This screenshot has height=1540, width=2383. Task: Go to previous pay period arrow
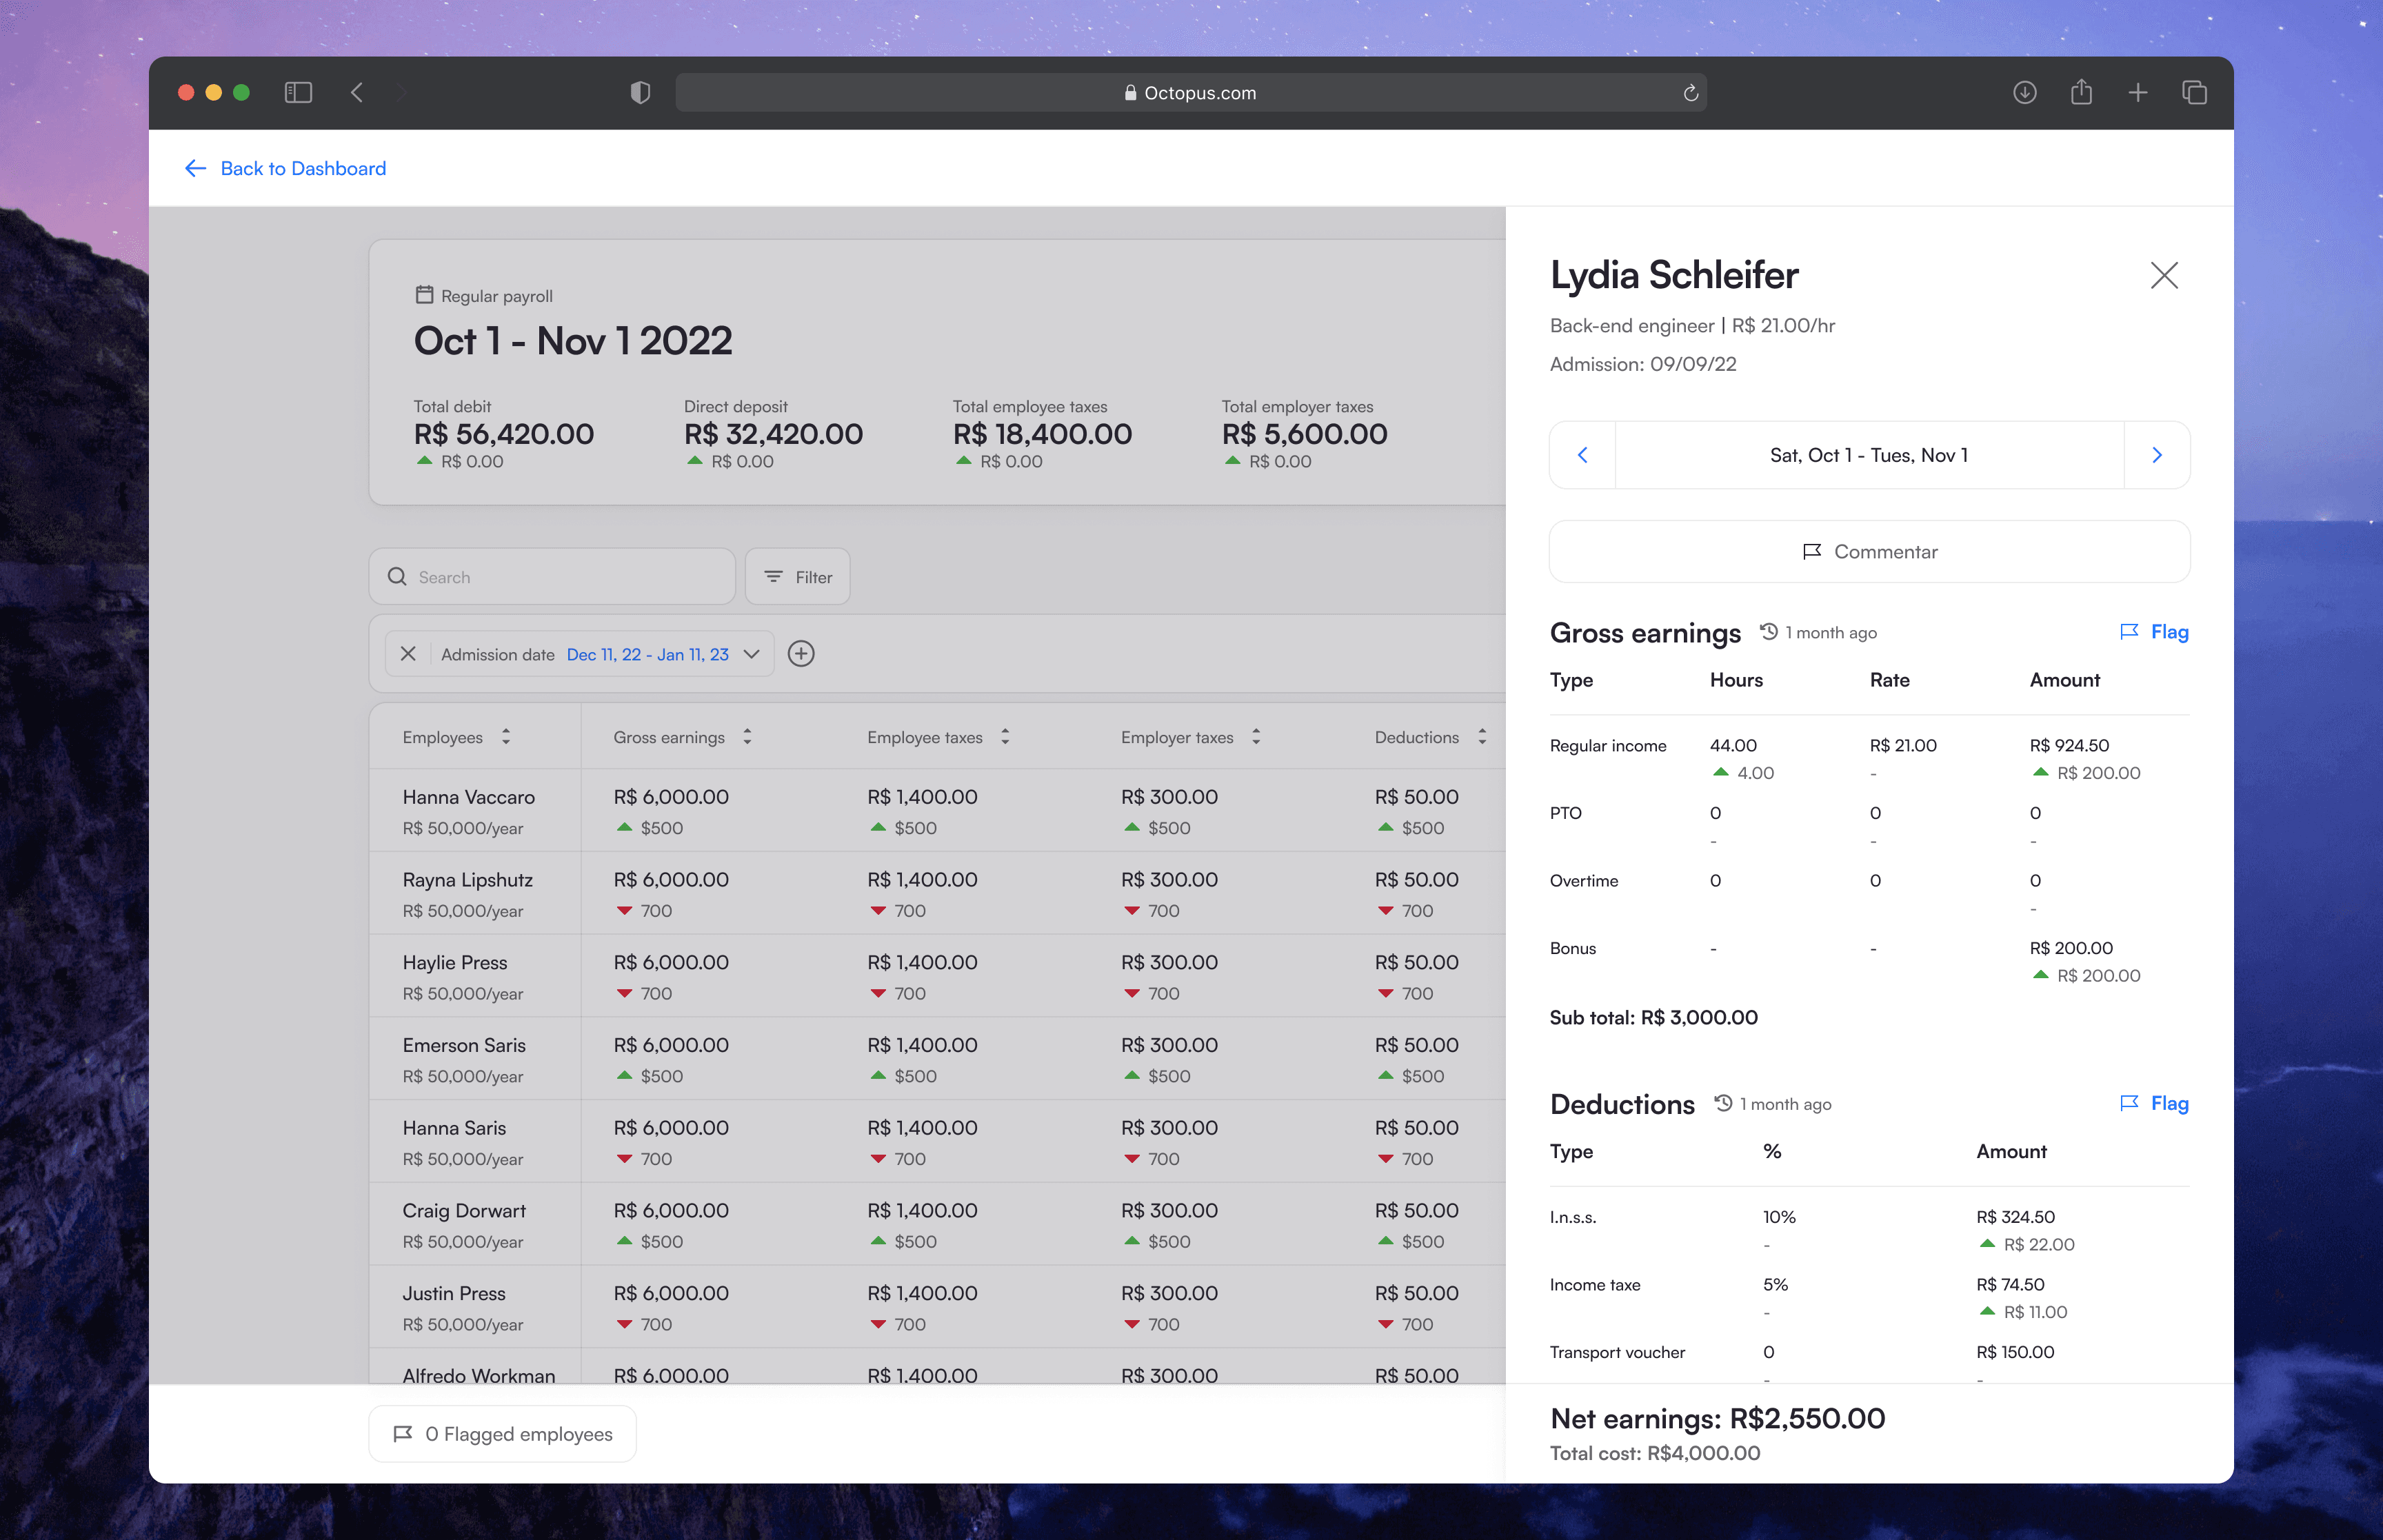tap(1582, 455)
